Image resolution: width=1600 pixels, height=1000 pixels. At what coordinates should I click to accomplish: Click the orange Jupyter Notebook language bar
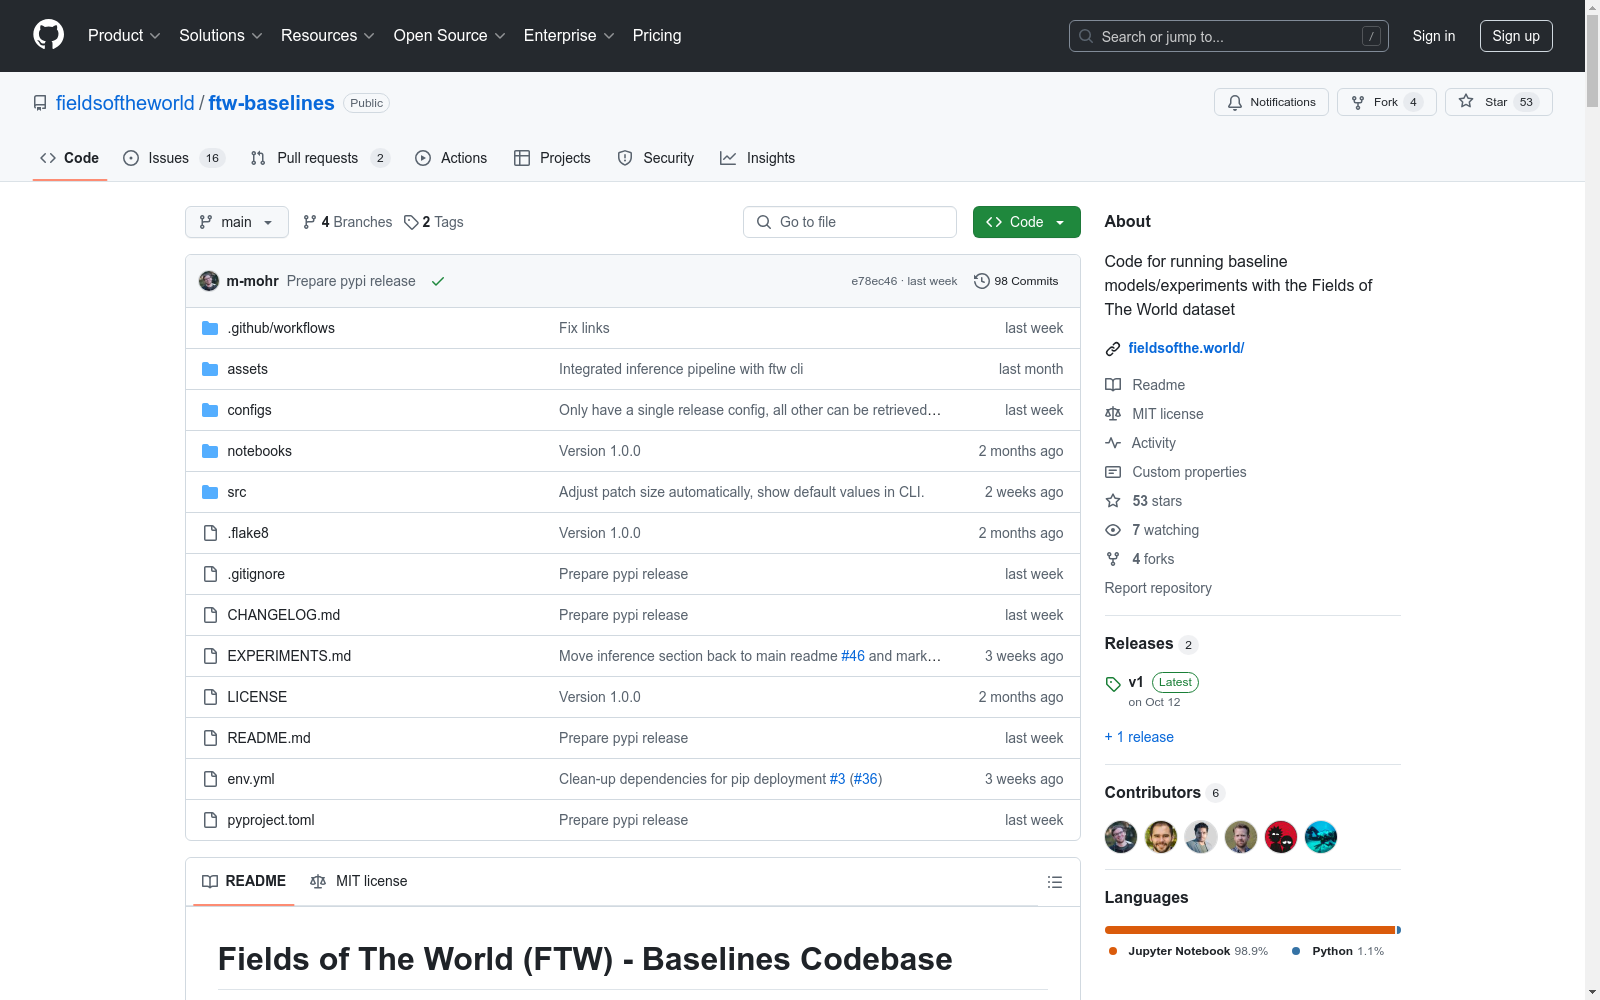(1249, 930)
